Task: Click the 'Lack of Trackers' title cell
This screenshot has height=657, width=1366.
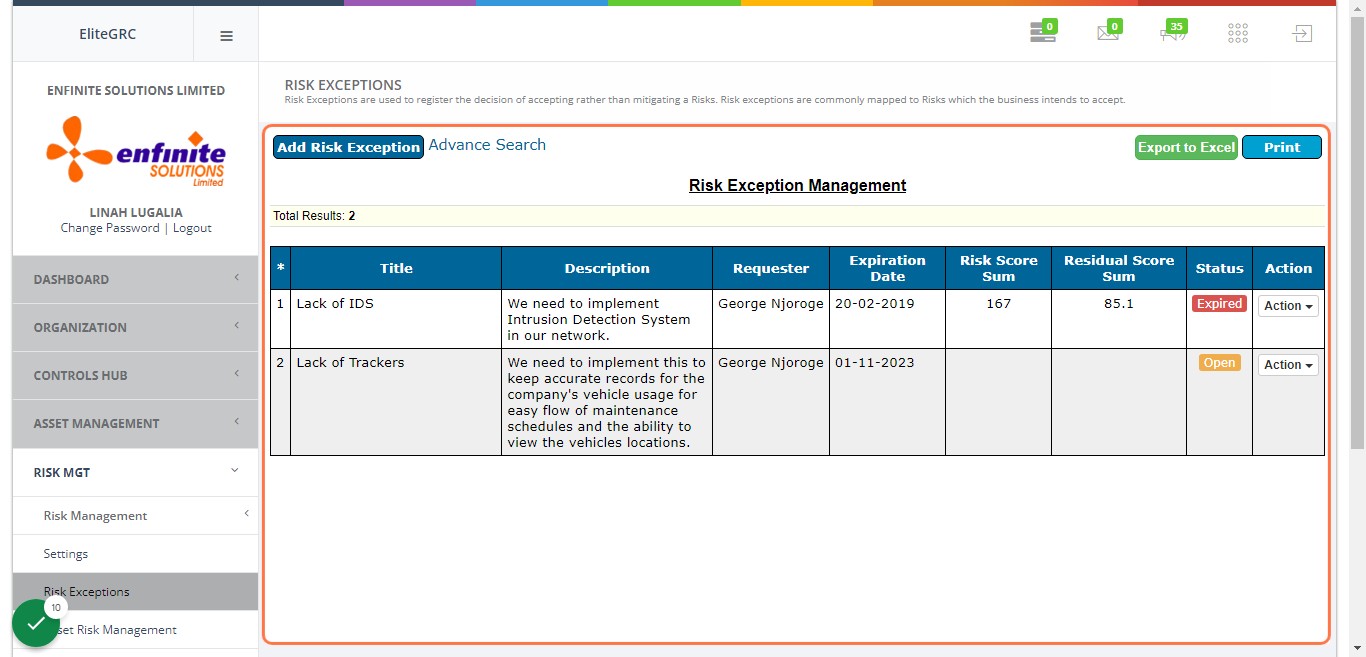Action: (396, 402)
